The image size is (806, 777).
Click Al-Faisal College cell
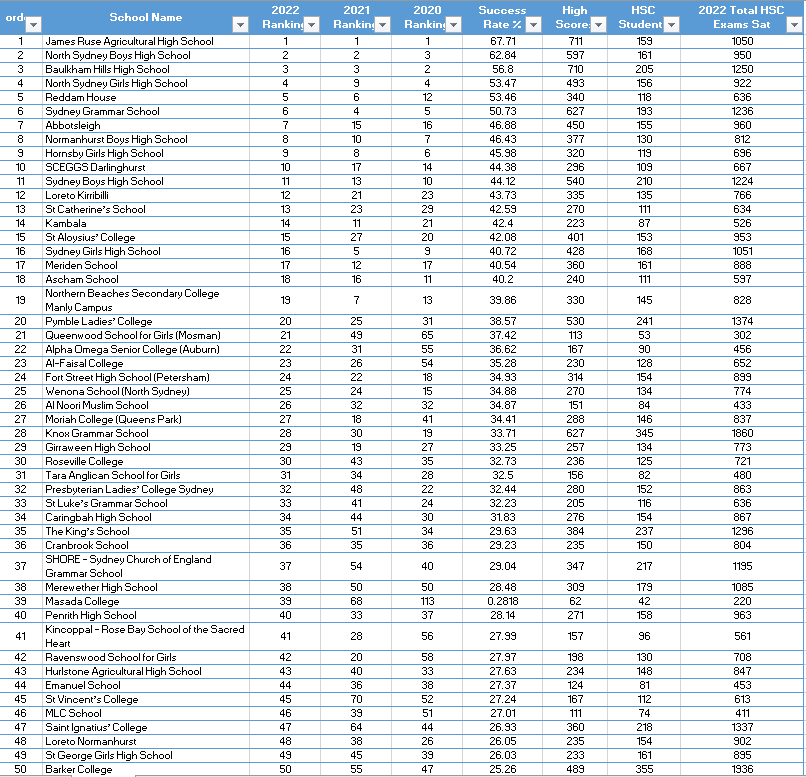point(146,363)
